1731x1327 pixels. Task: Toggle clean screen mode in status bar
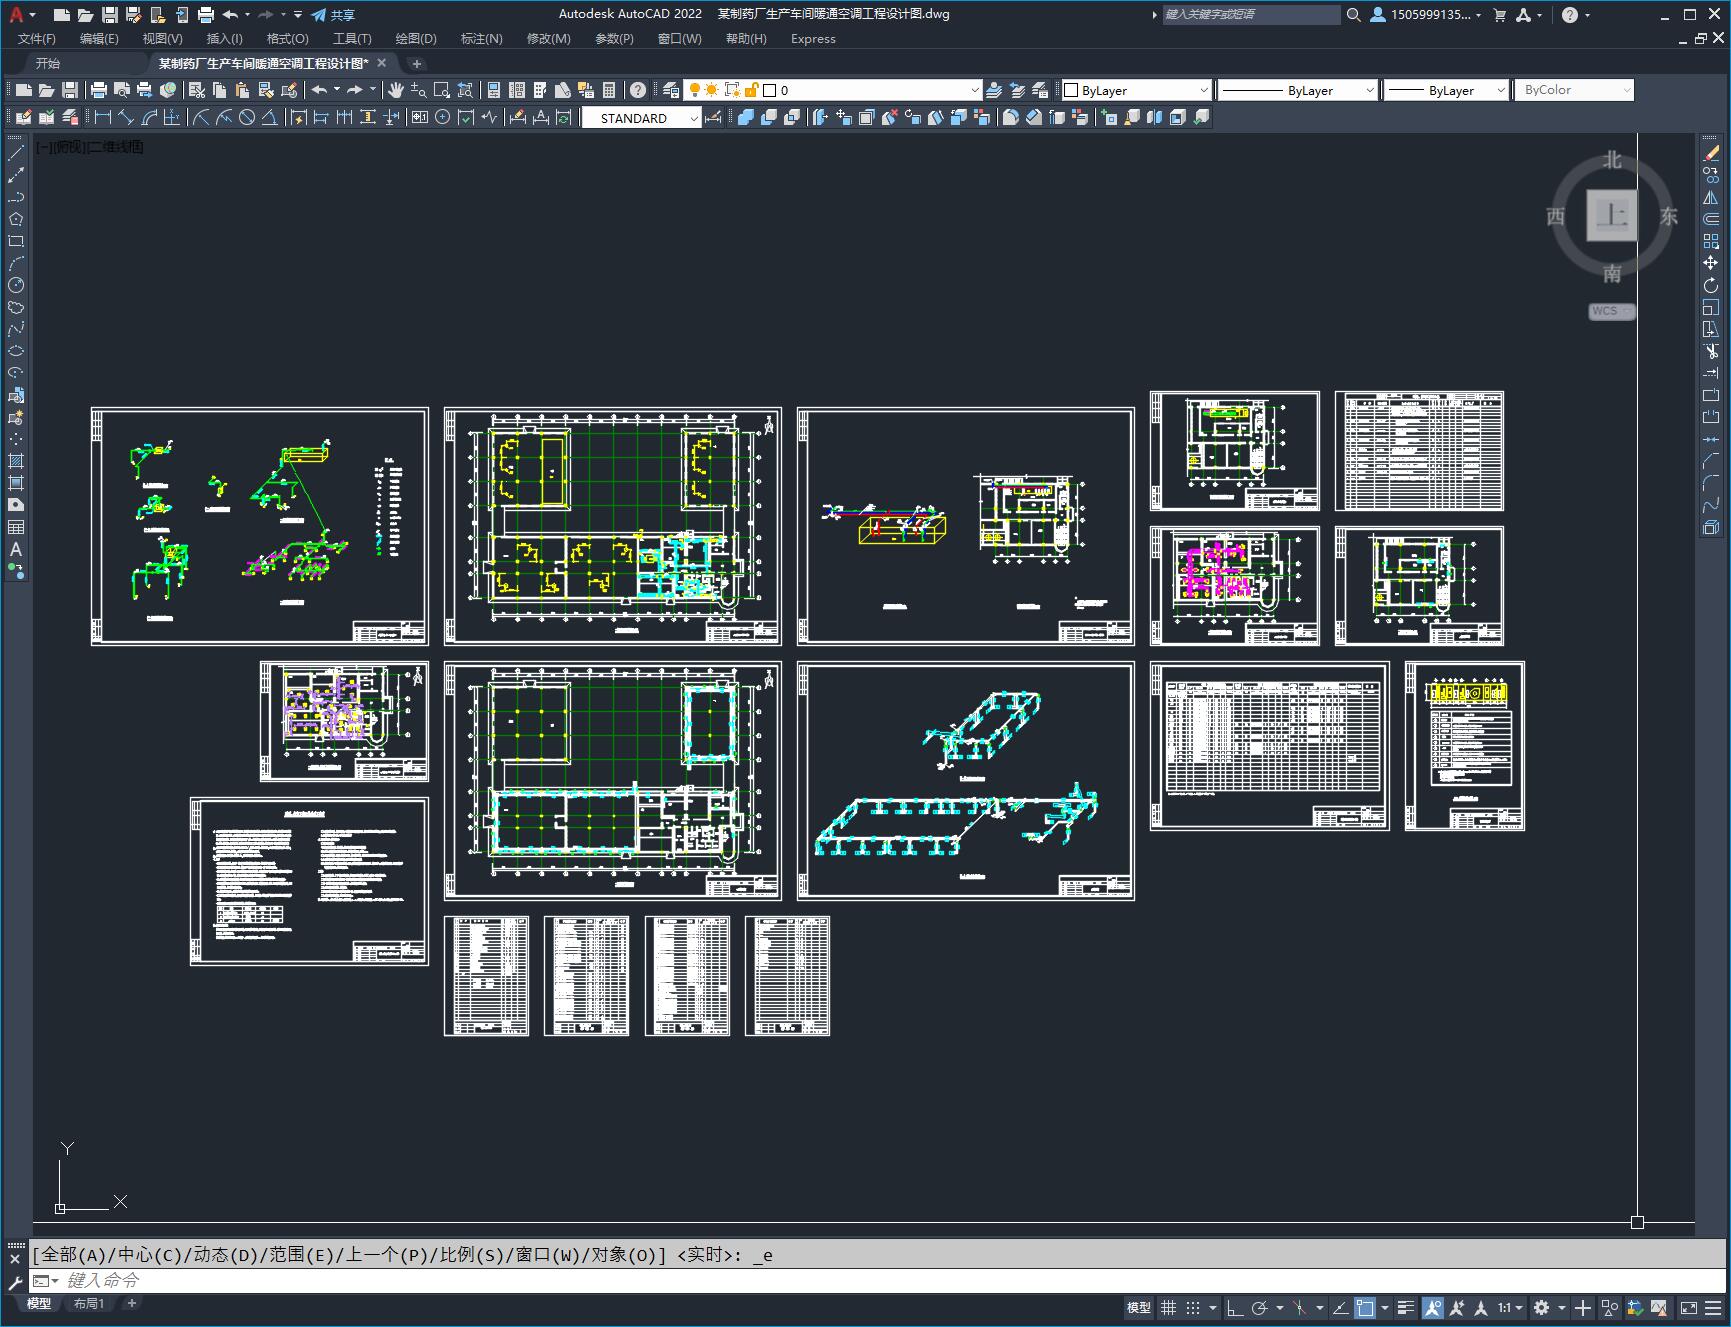(x=1688, y=1307)
